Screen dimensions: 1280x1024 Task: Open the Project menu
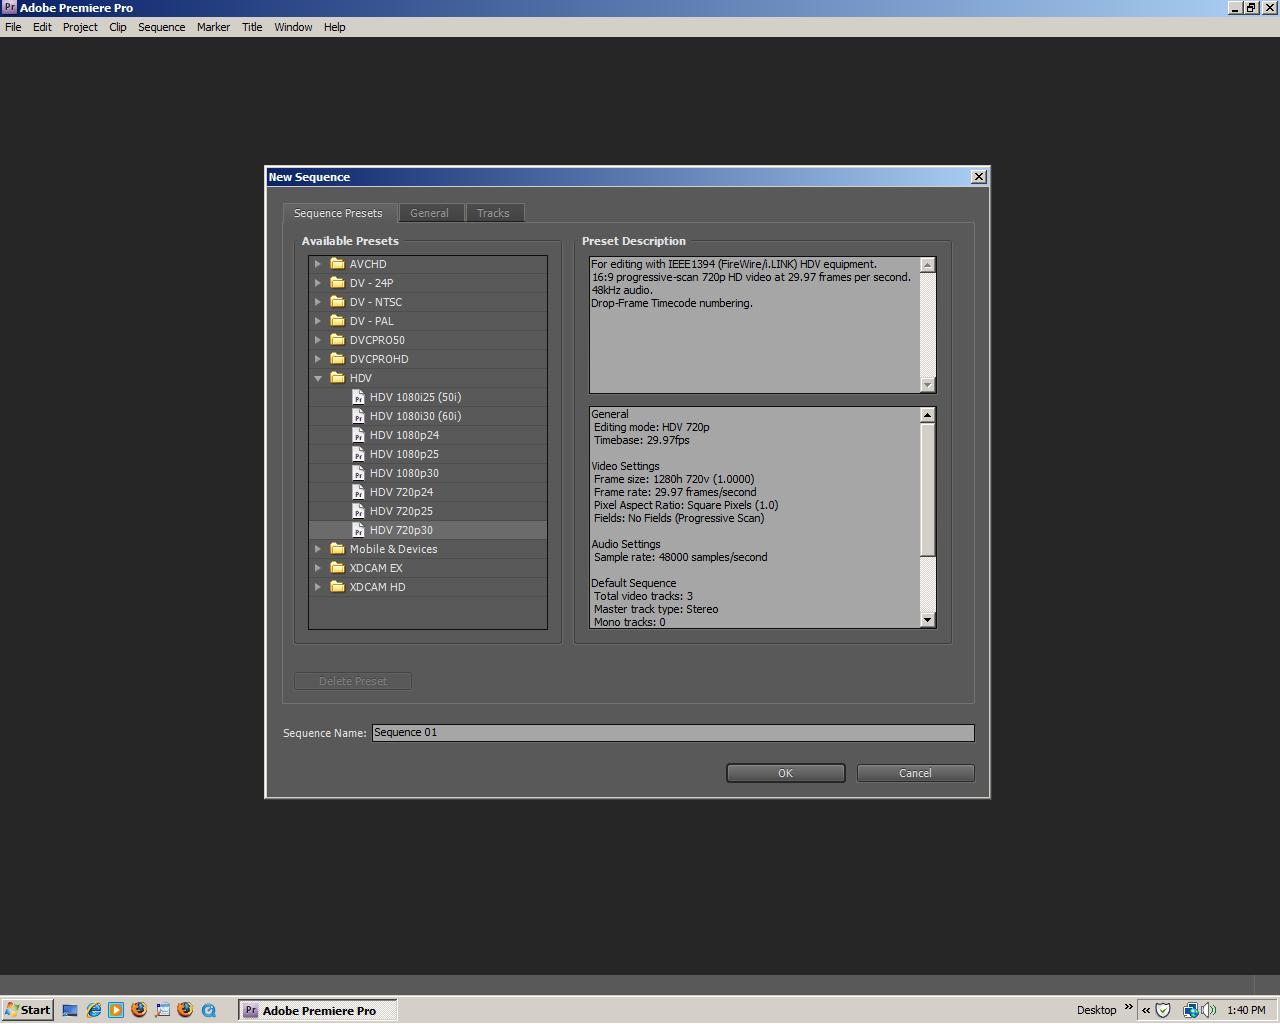pos(80,27)
